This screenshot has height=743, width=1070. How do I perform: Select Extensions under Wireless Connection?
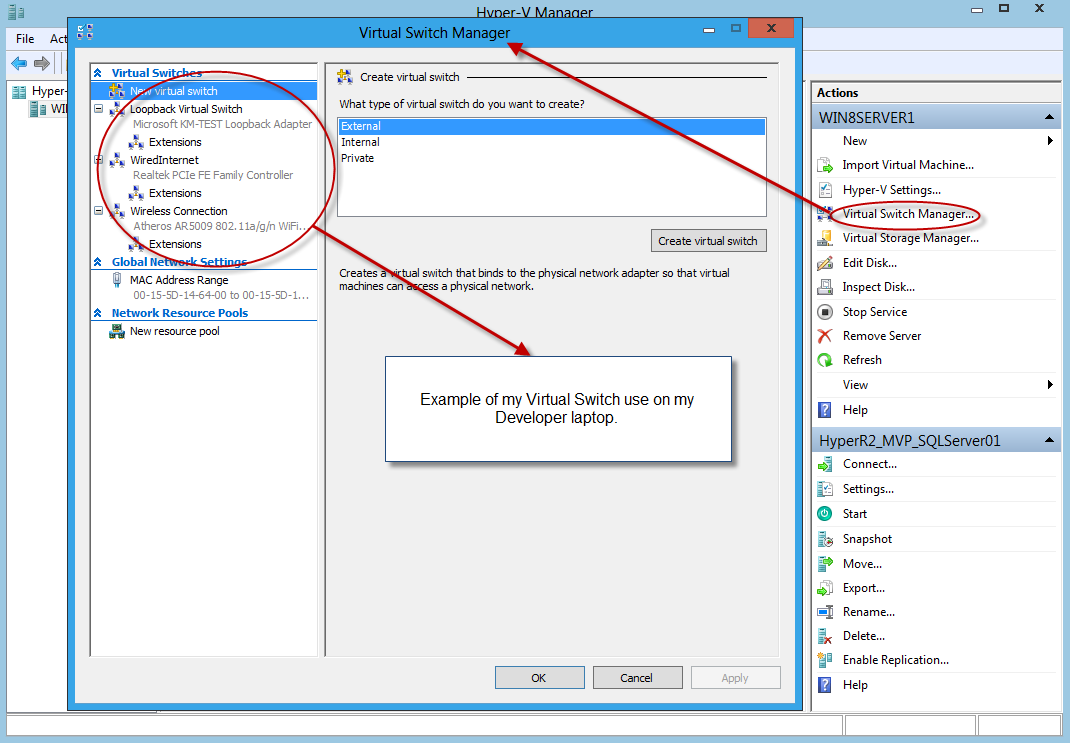[x=175, y=244]
